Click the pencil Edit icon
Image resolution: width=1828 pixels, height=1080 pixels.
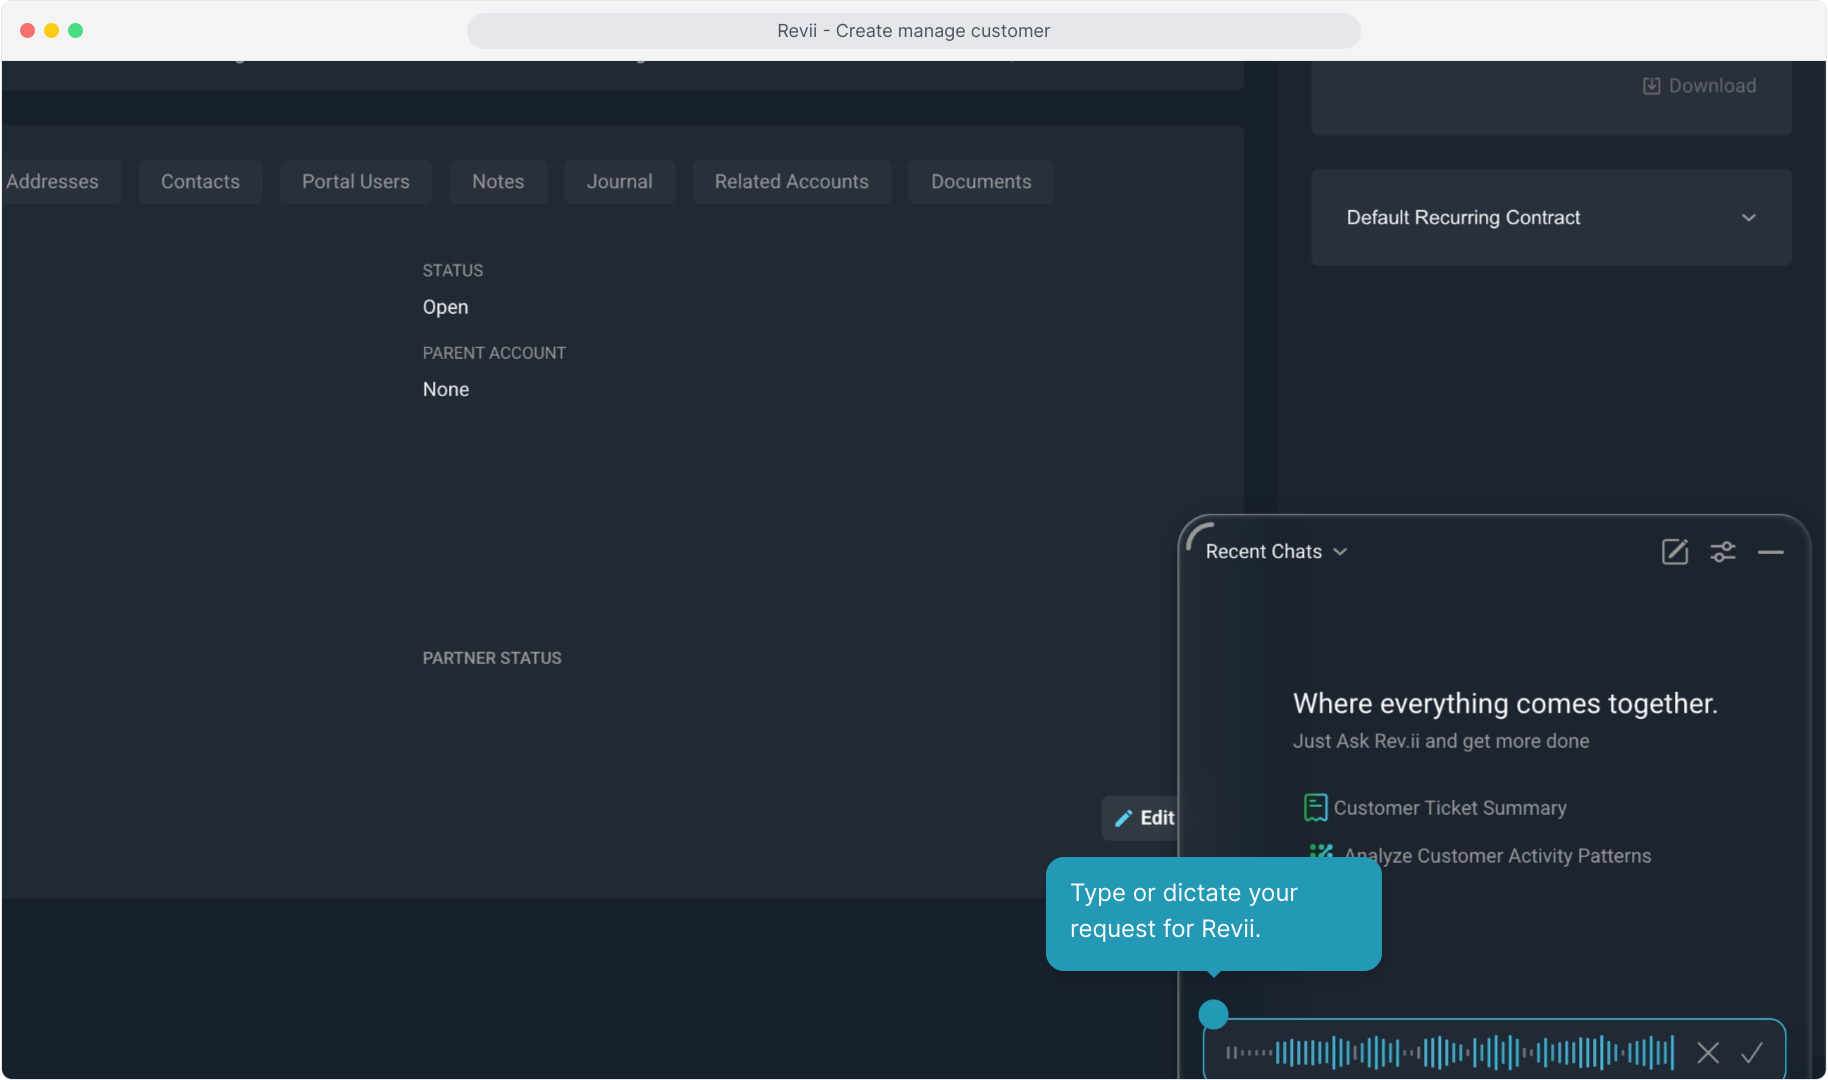coord(1124,818)
